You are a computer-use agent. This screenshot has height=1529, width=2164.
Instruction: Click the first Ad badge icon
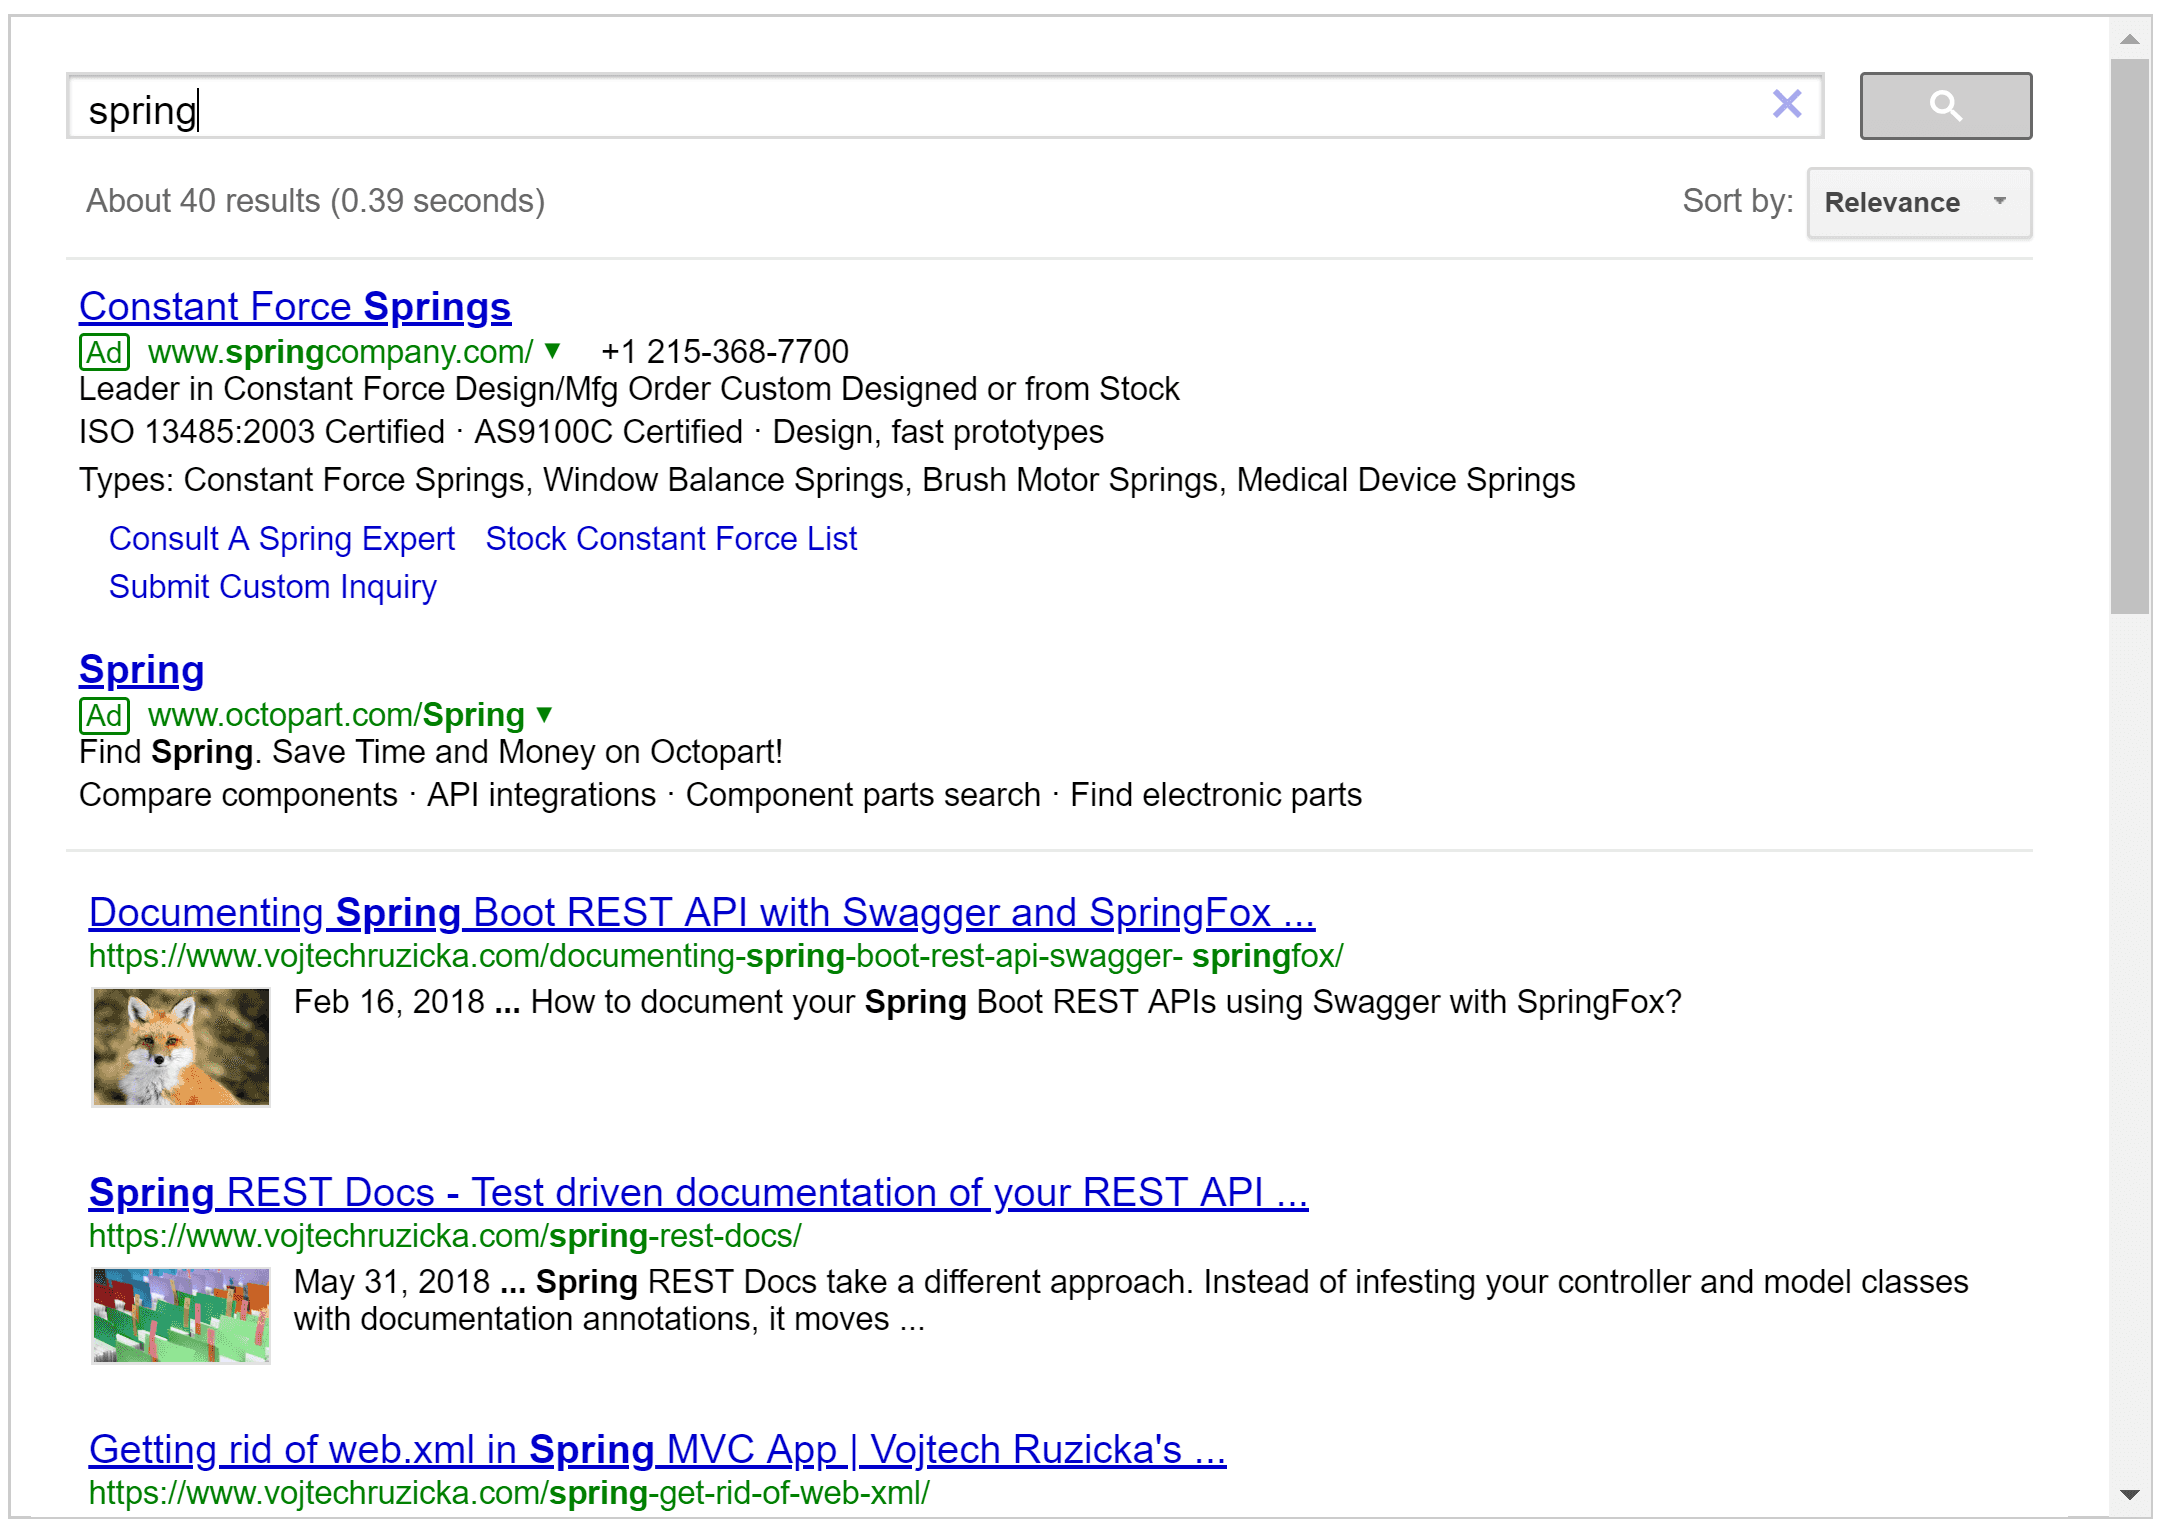tap(104, 352)
